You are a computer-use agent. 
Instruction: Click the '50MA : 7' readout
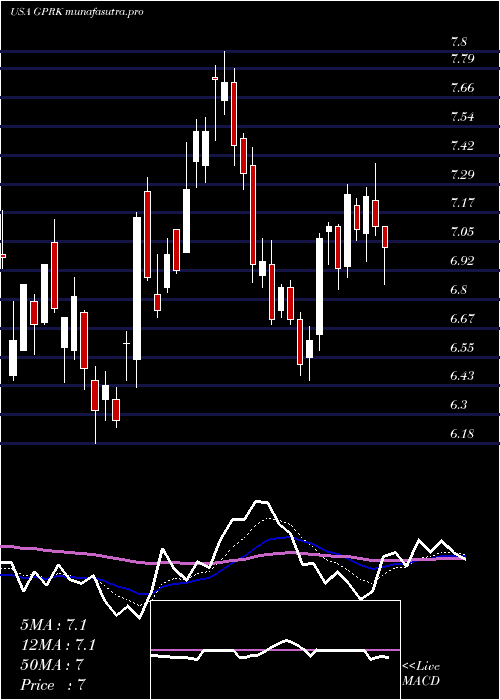52,665
